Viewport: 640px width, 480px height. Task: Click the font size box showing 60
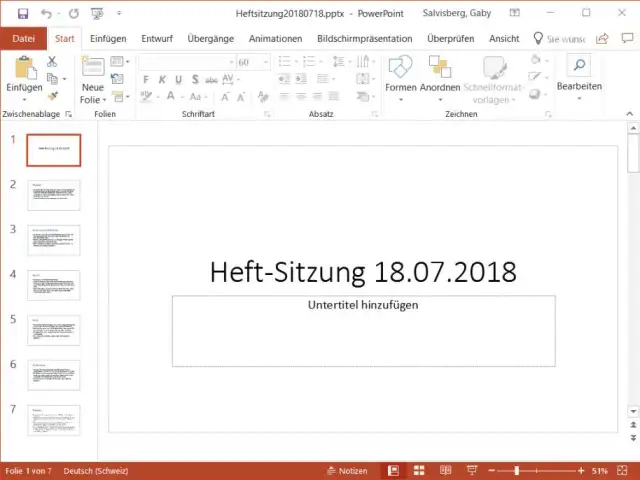pyautogui.click(x=253, y=62)
